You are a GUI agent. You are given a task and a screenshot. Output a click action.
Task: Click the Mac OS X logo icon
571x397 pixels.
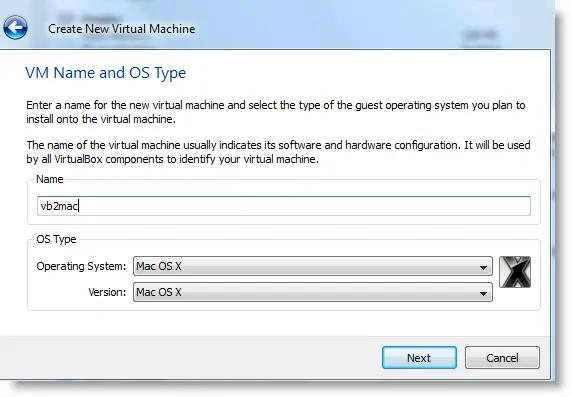[x=515, y=272]
